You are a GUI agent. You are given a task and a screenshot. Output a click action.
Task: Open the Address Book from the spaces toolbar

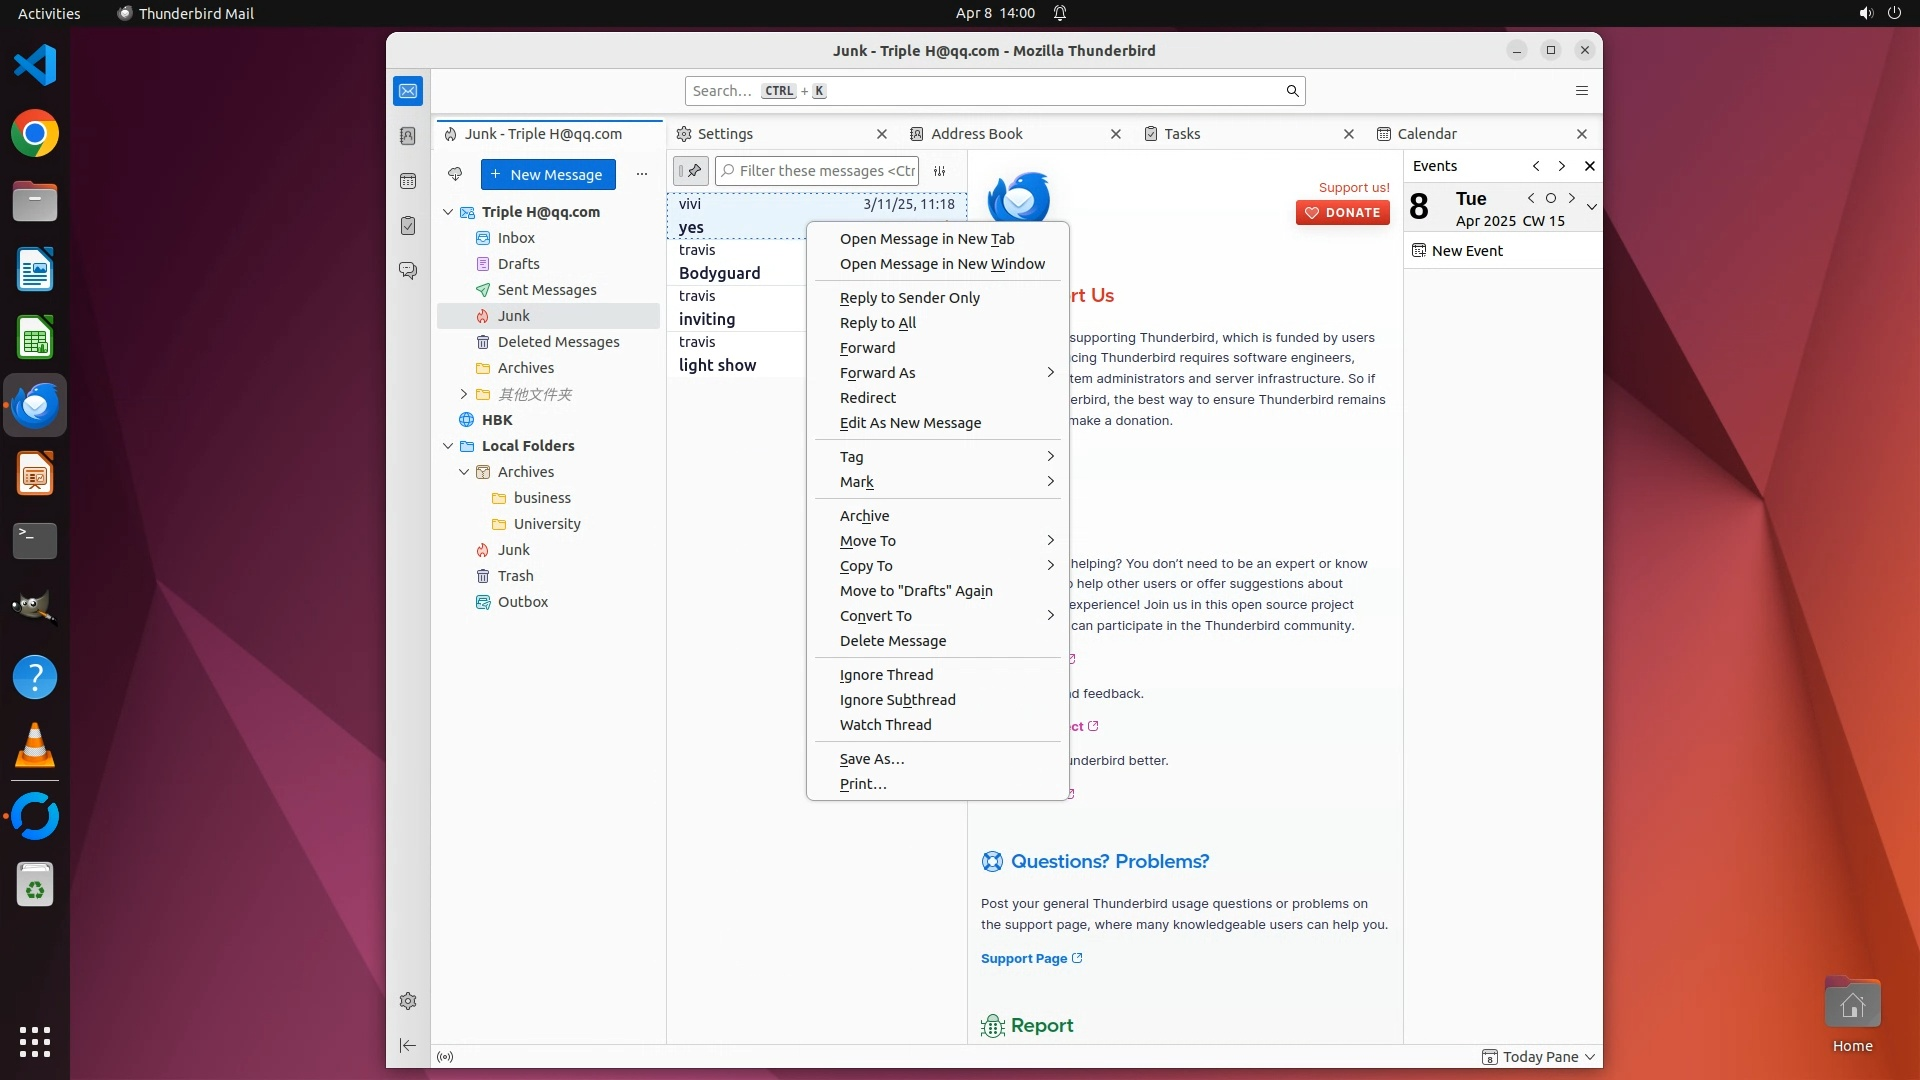pyautogui.click(x=408, y=136)
